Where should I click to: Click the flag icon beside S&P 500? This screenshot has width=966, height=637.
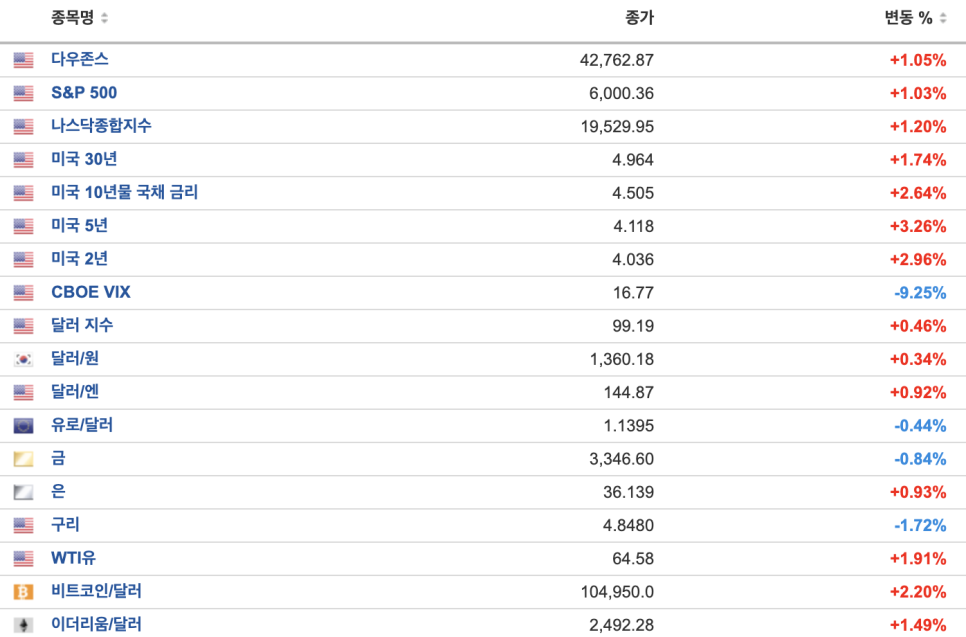pyautogui.click(x=23, y=93)
